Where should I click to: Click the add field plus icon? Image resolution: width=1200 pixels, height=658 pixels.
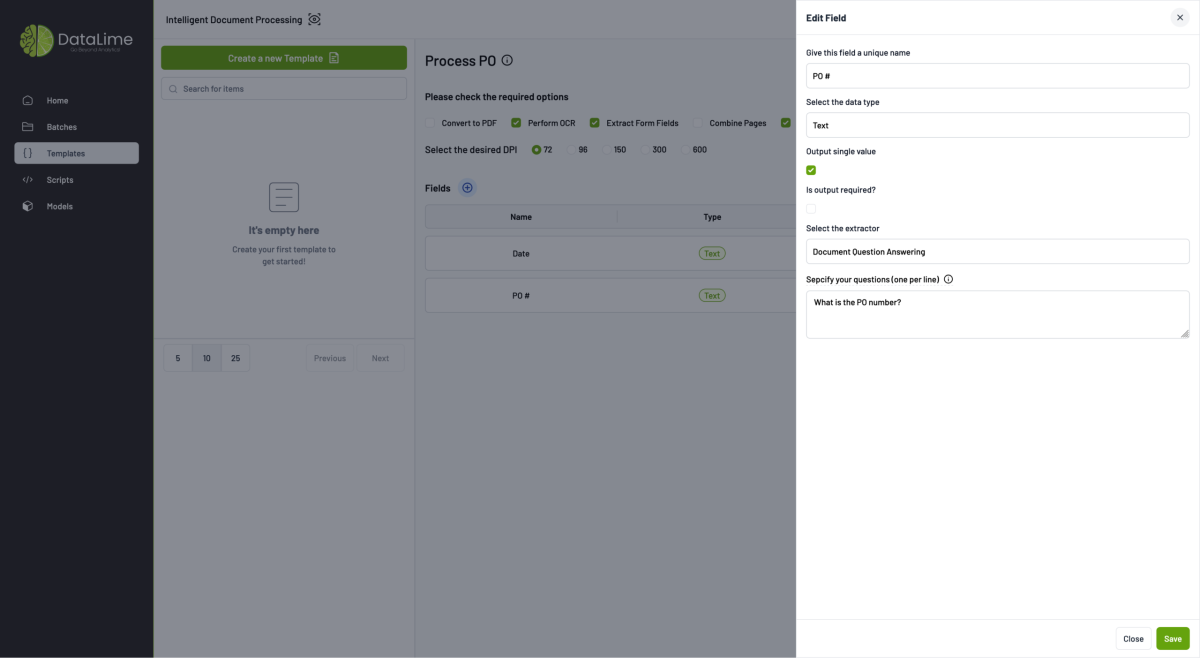click(467, 188)
